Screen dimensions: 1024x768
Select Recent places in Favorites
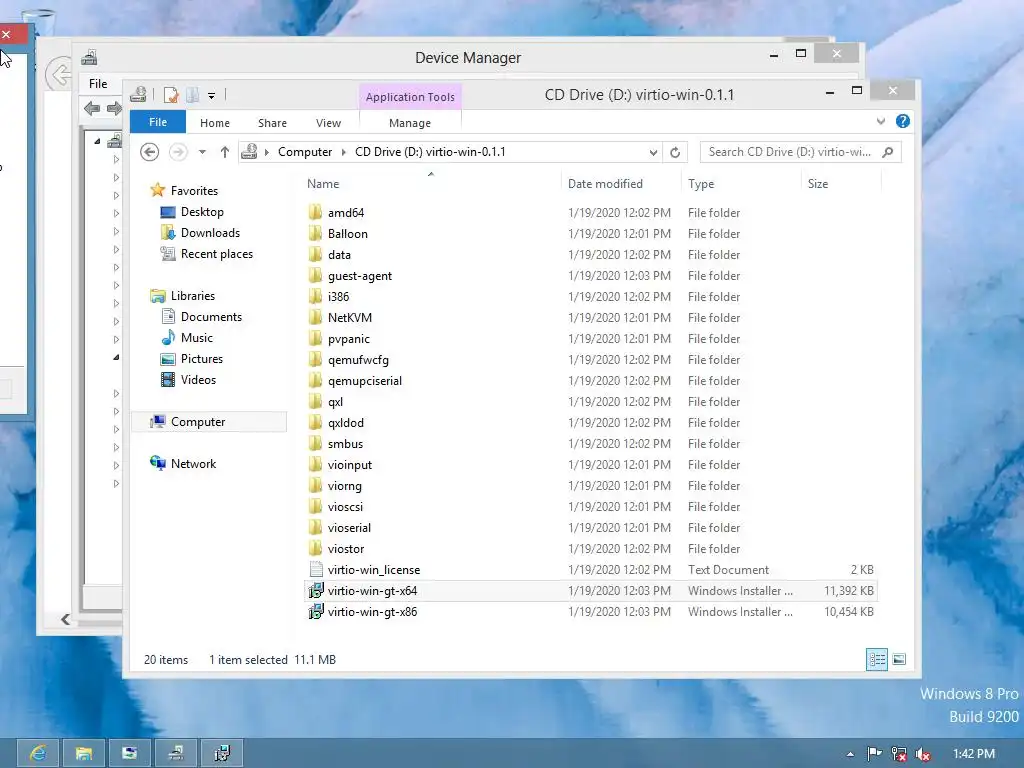217,253
